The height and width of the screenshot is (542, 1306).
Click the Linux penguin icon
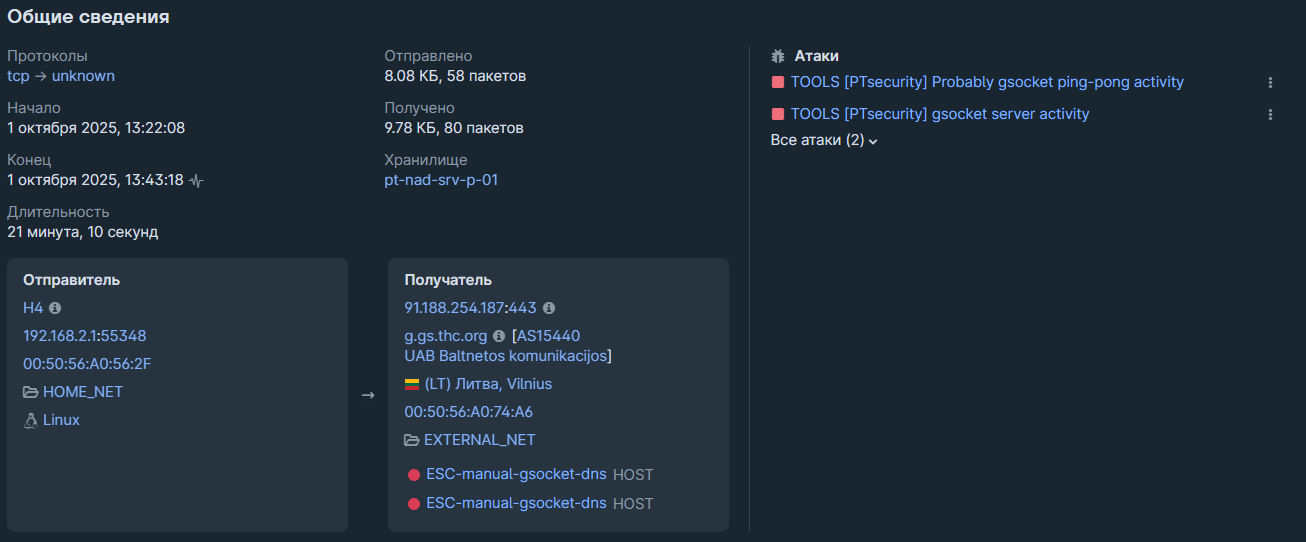(x=30, y=420)
